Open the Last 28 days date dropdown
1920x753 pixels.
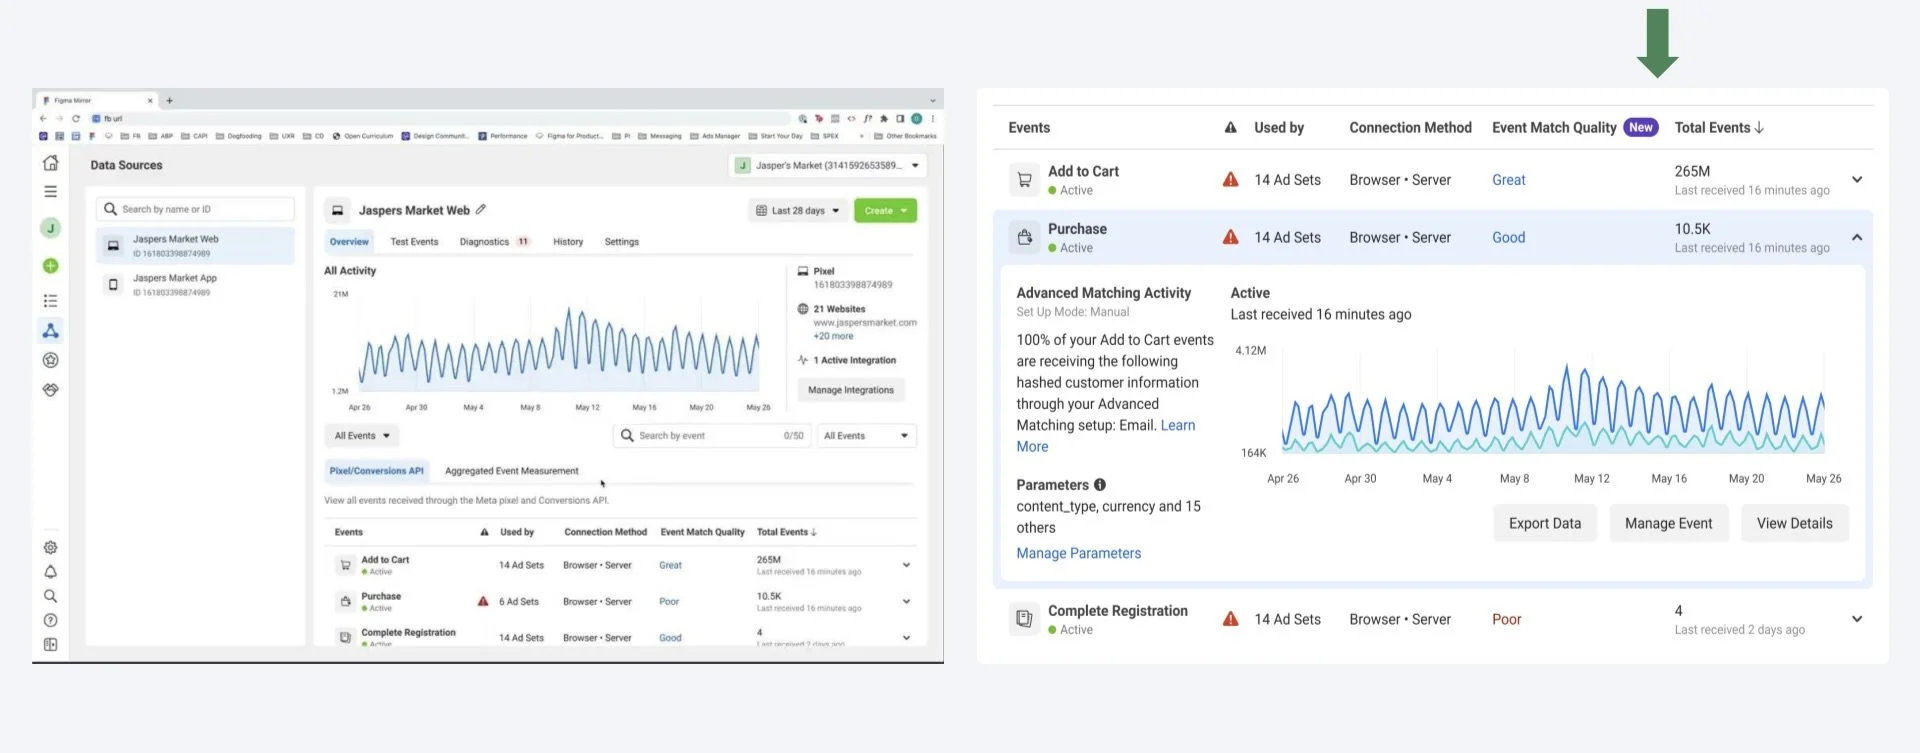point(798,210)
